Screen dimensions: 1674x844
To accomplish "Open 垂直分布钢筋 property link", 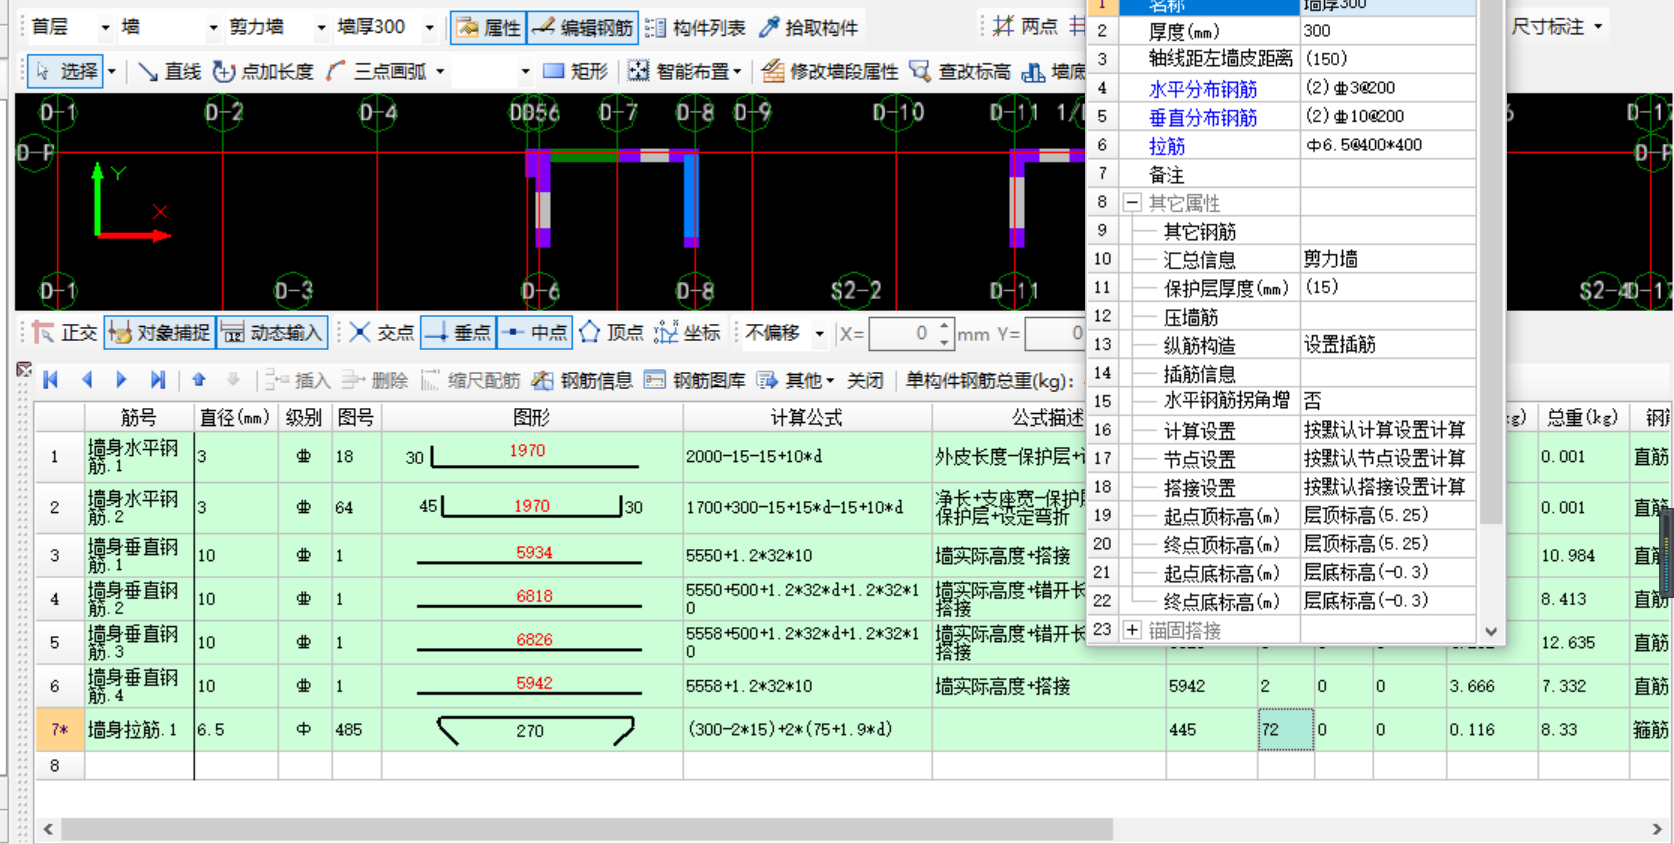I will [x=1203, y=117].
